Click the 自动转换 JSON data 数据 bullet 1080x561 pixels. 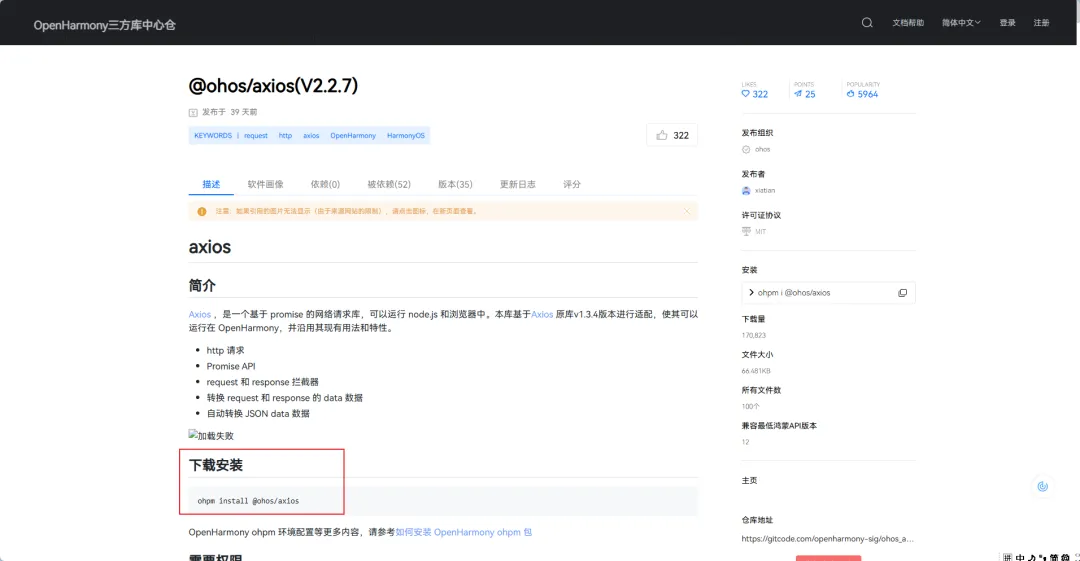point(258,414)
